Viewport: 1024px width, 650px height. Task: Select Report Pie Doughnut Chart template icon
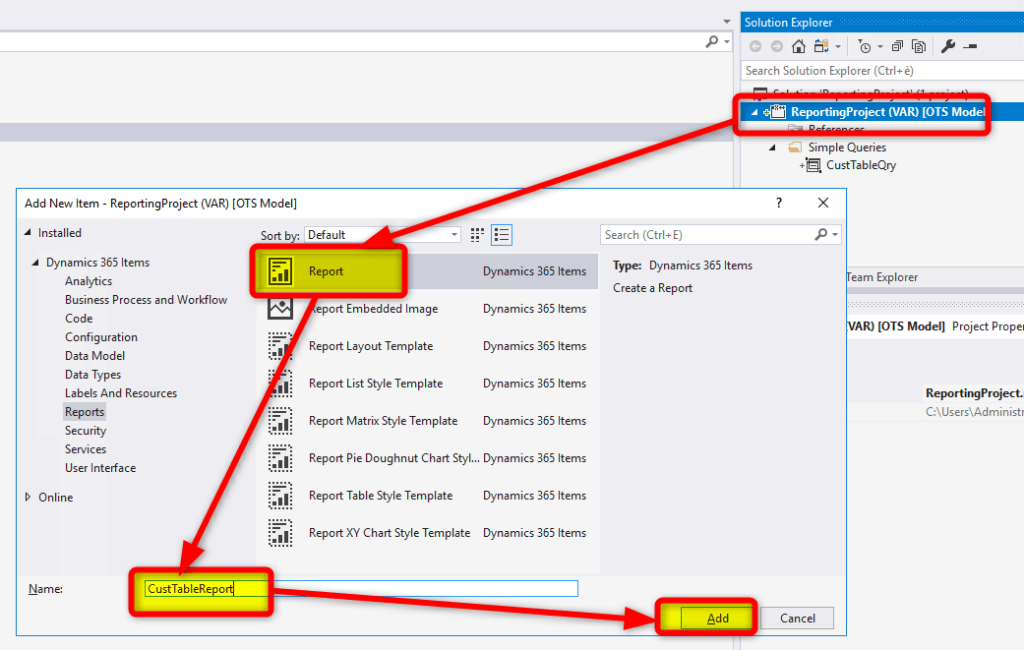(x=280, y=458)
